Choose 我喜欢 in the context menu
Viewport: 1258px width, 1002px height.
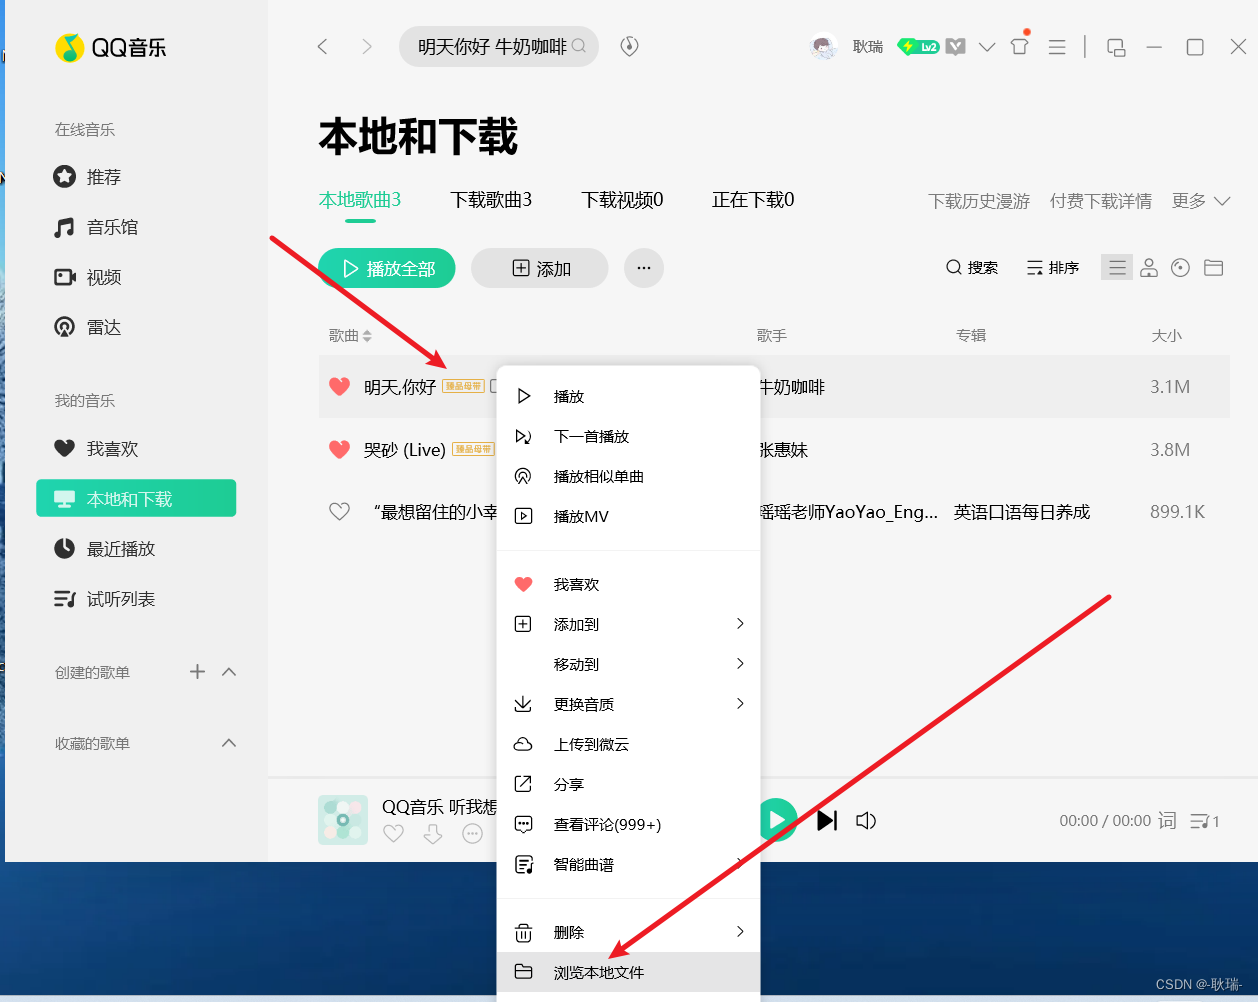(629, 584)
